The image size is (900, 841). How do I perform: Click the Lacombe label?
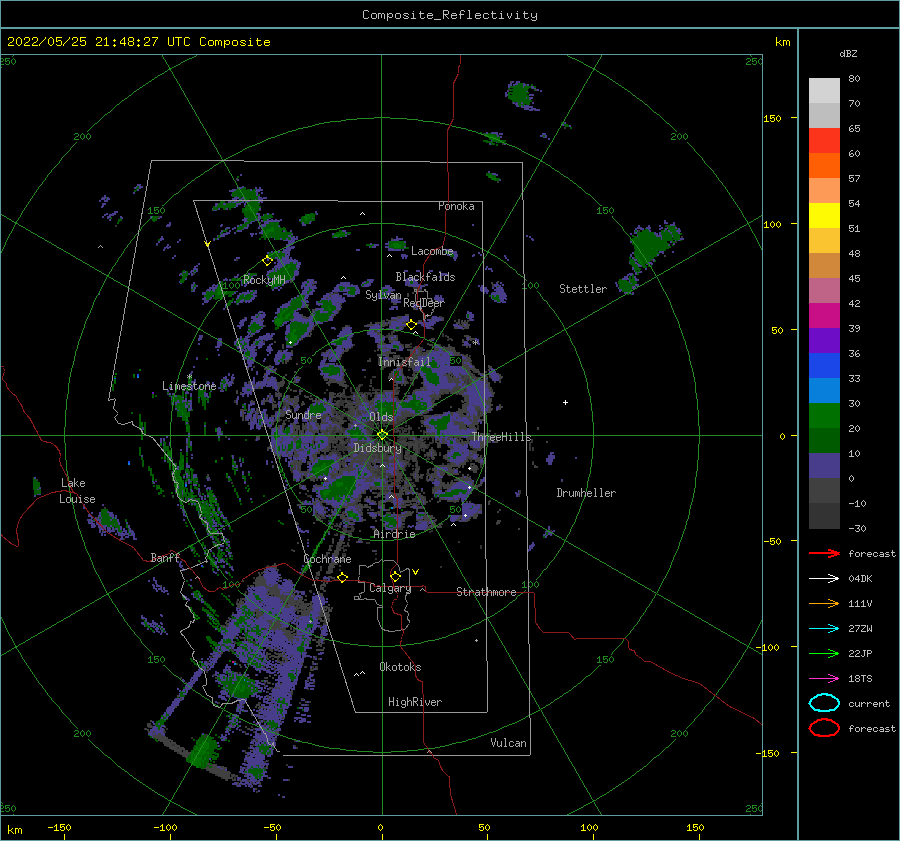pyautogui.click(x=432, y=251)
